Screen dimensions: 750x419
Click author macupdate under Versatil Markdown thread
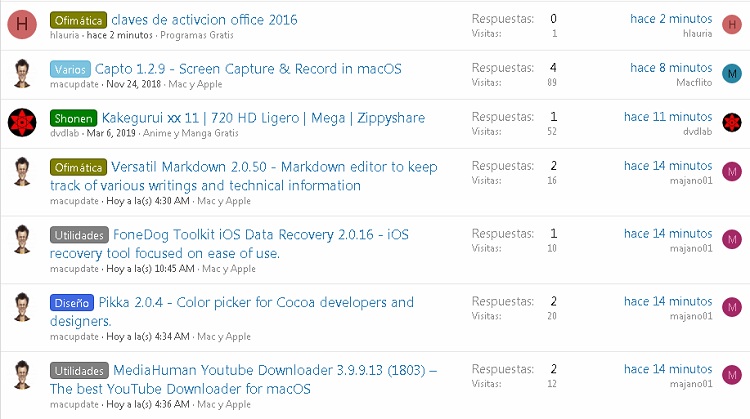click(x=74, y=201)
